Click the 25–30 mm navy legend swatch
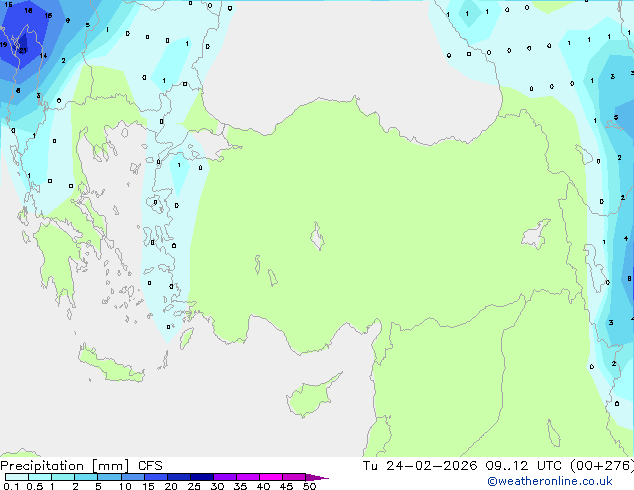 (x=201, y=477)
